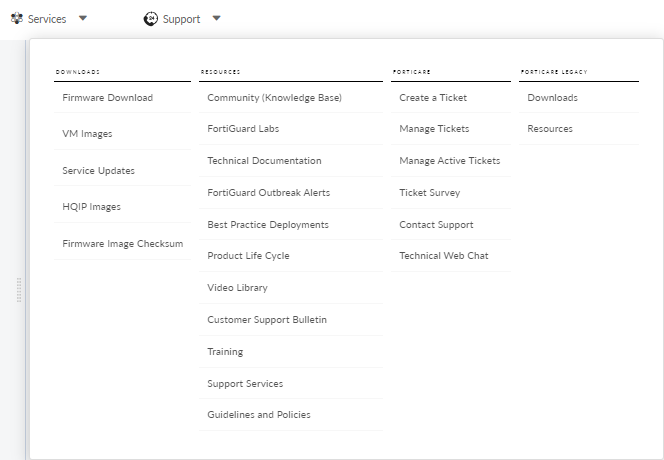The height and width of the screenshot is (460, 664).
Task: Go to Video Library
Action: [238, 288]
